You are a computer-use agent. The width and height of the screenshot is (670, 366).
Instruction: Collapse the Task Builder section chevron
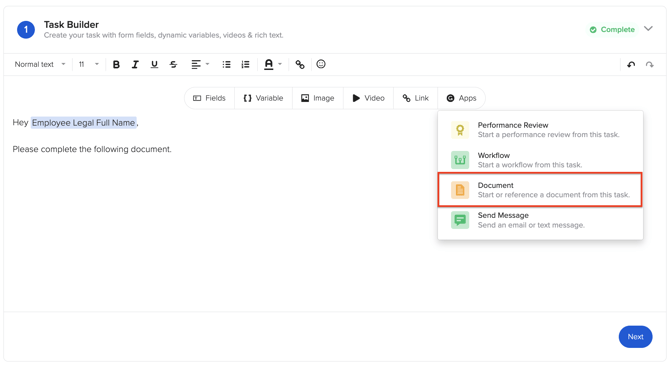[x=648, y=29]
